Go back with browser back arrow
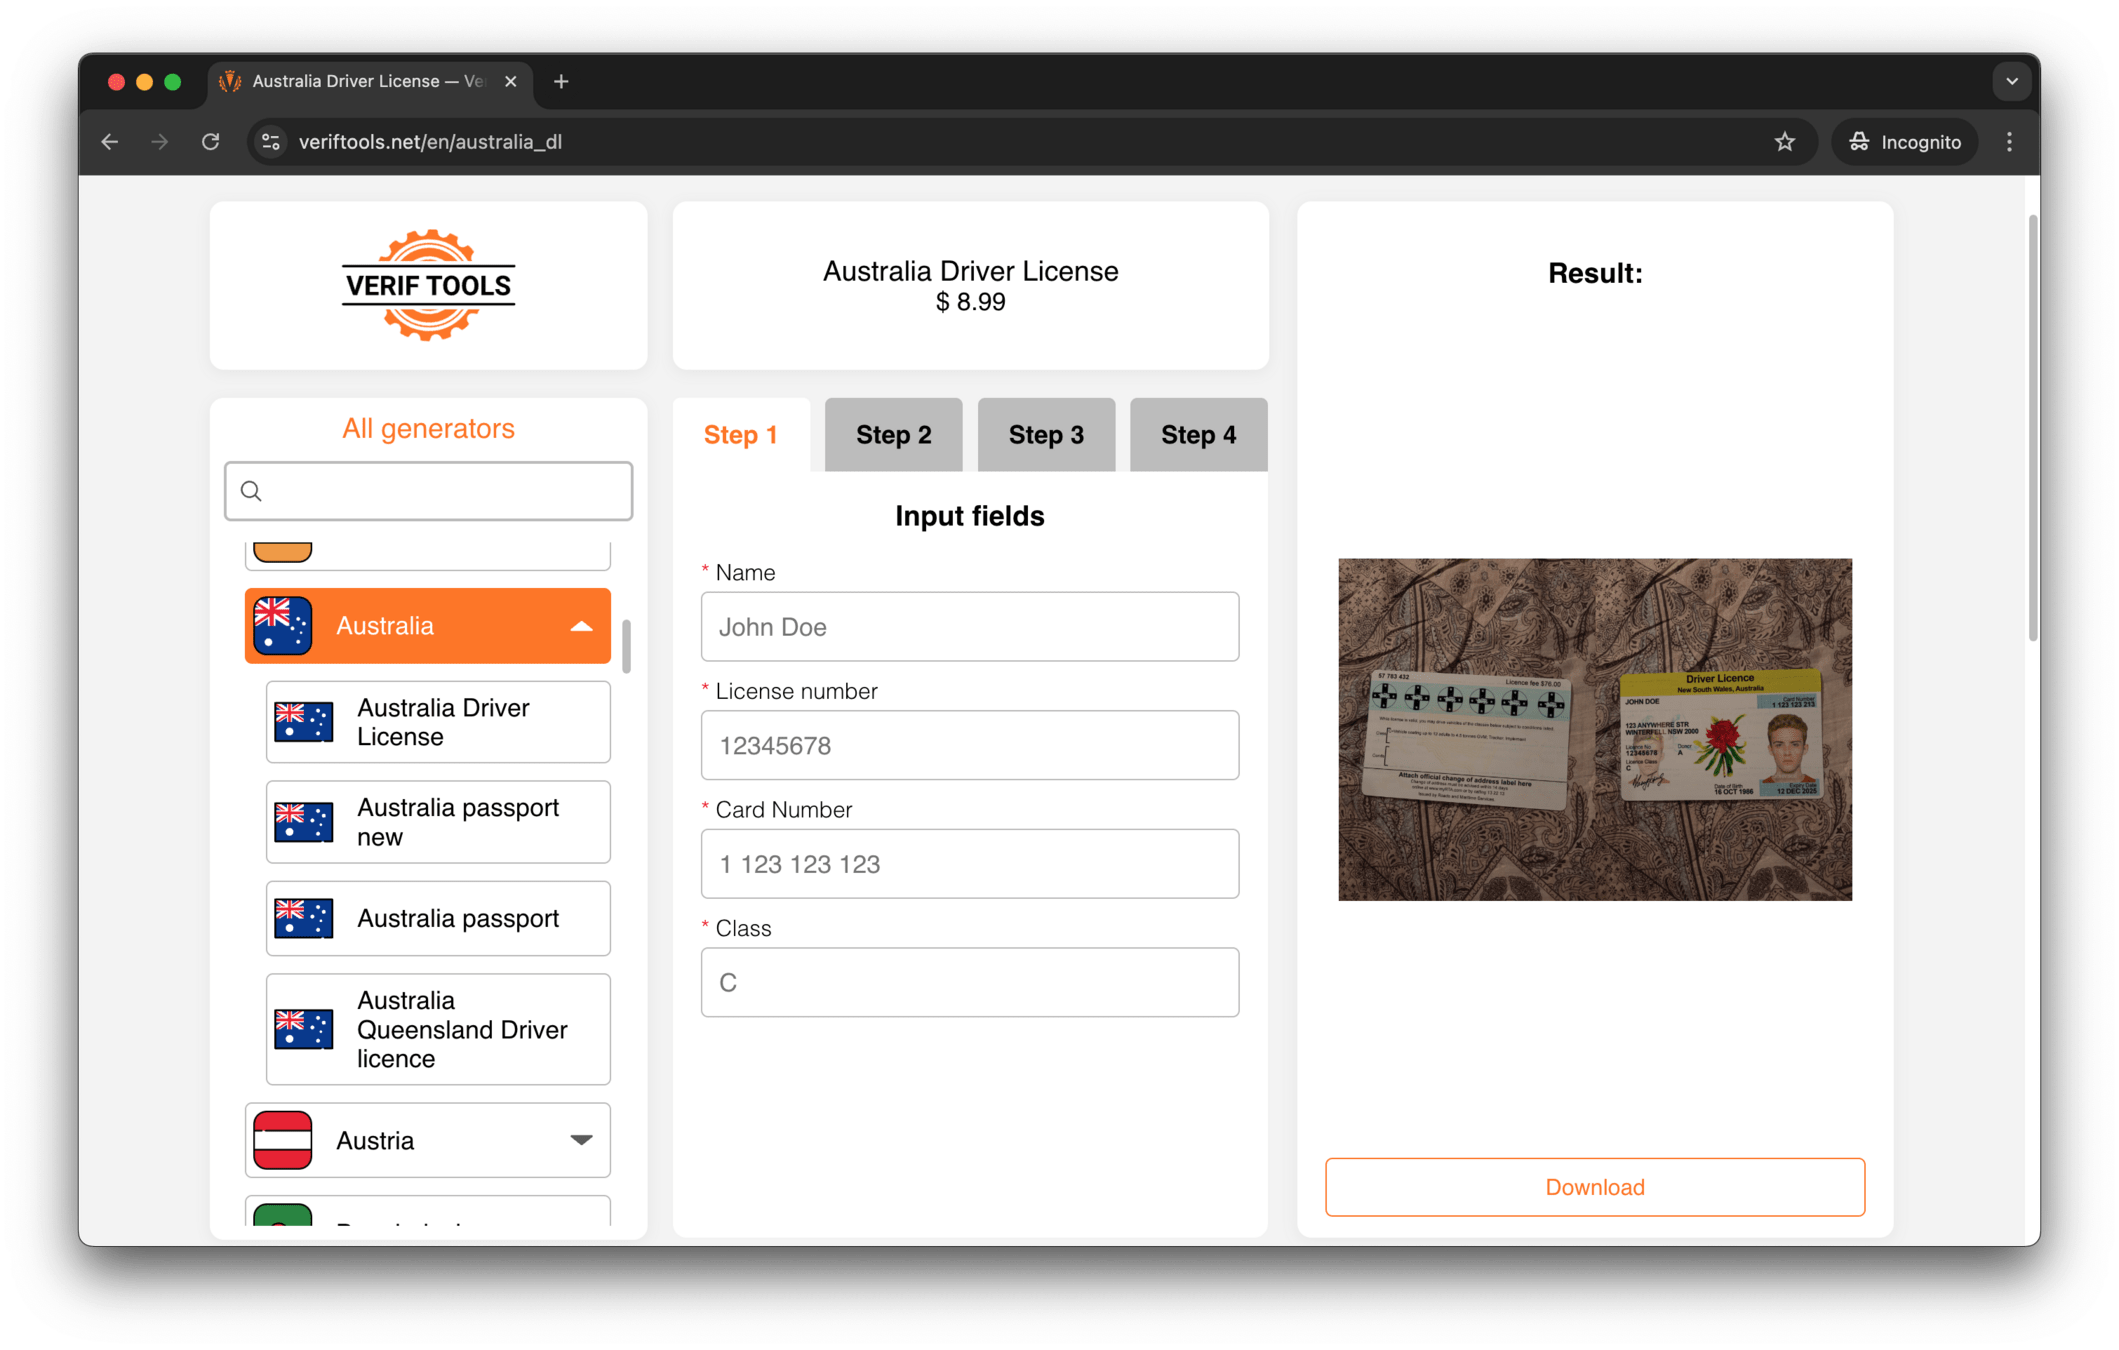 [110, 142]
